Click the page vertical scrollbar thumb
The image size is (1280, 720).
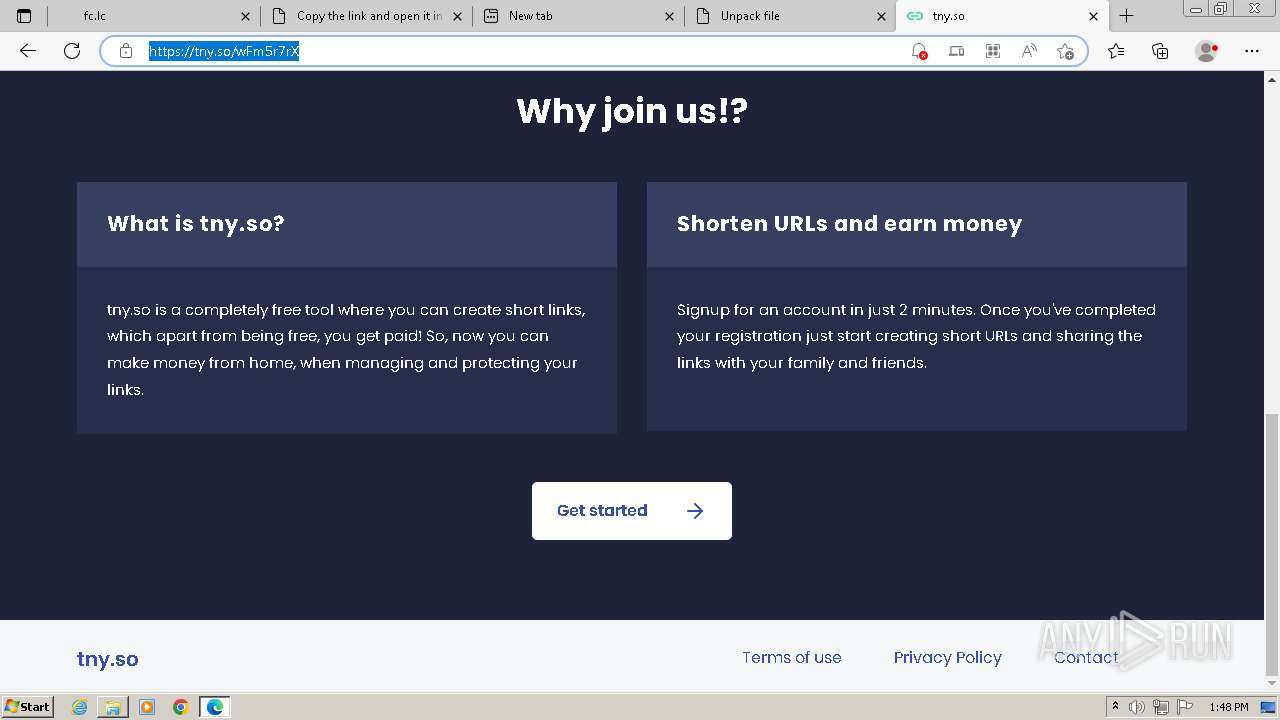pos(1272,545)
